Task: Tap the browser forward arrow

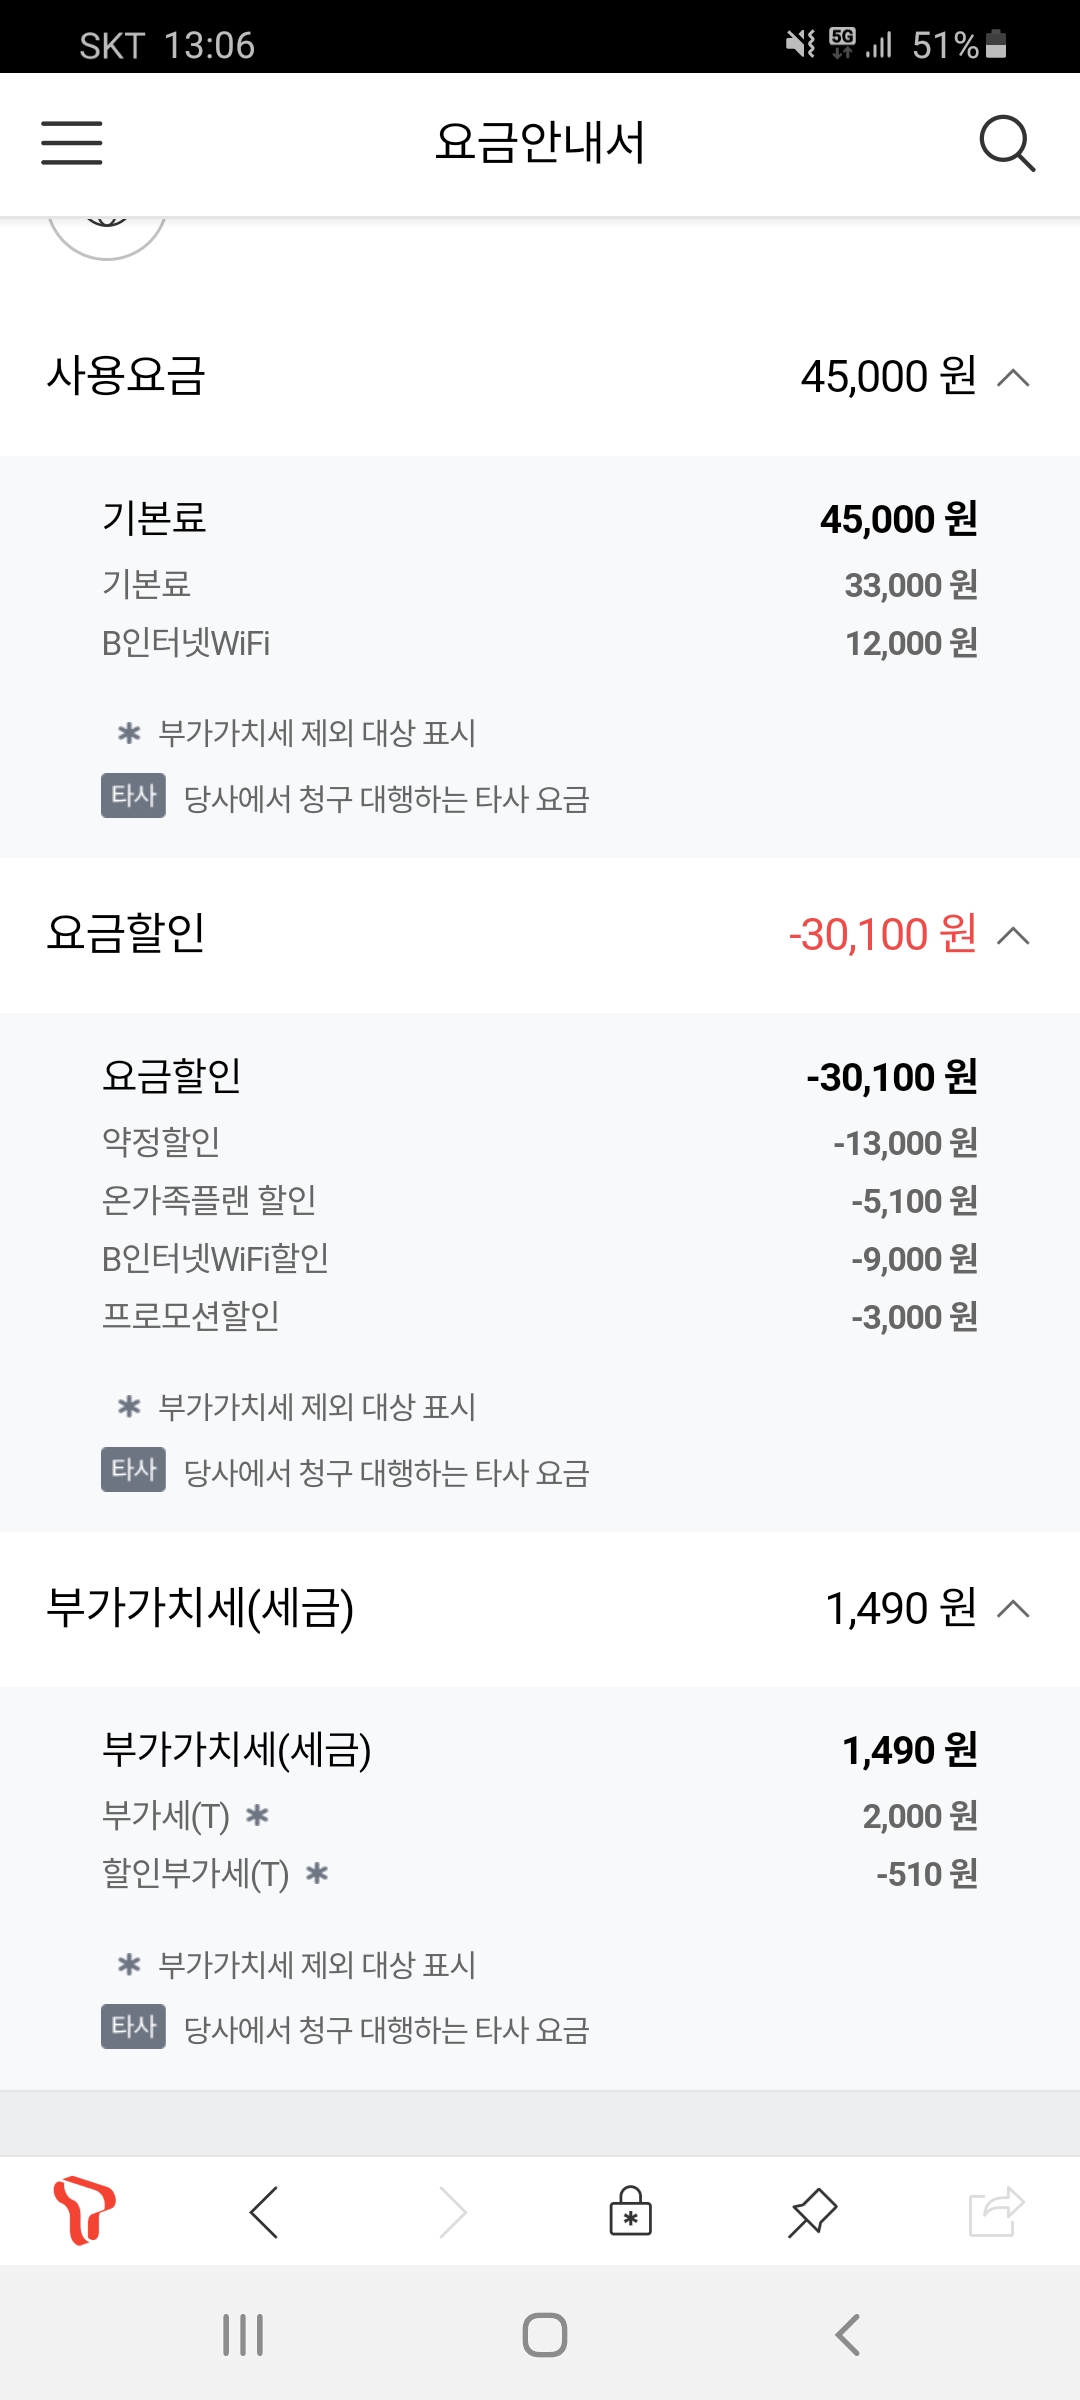Action: click(453, 2212)
